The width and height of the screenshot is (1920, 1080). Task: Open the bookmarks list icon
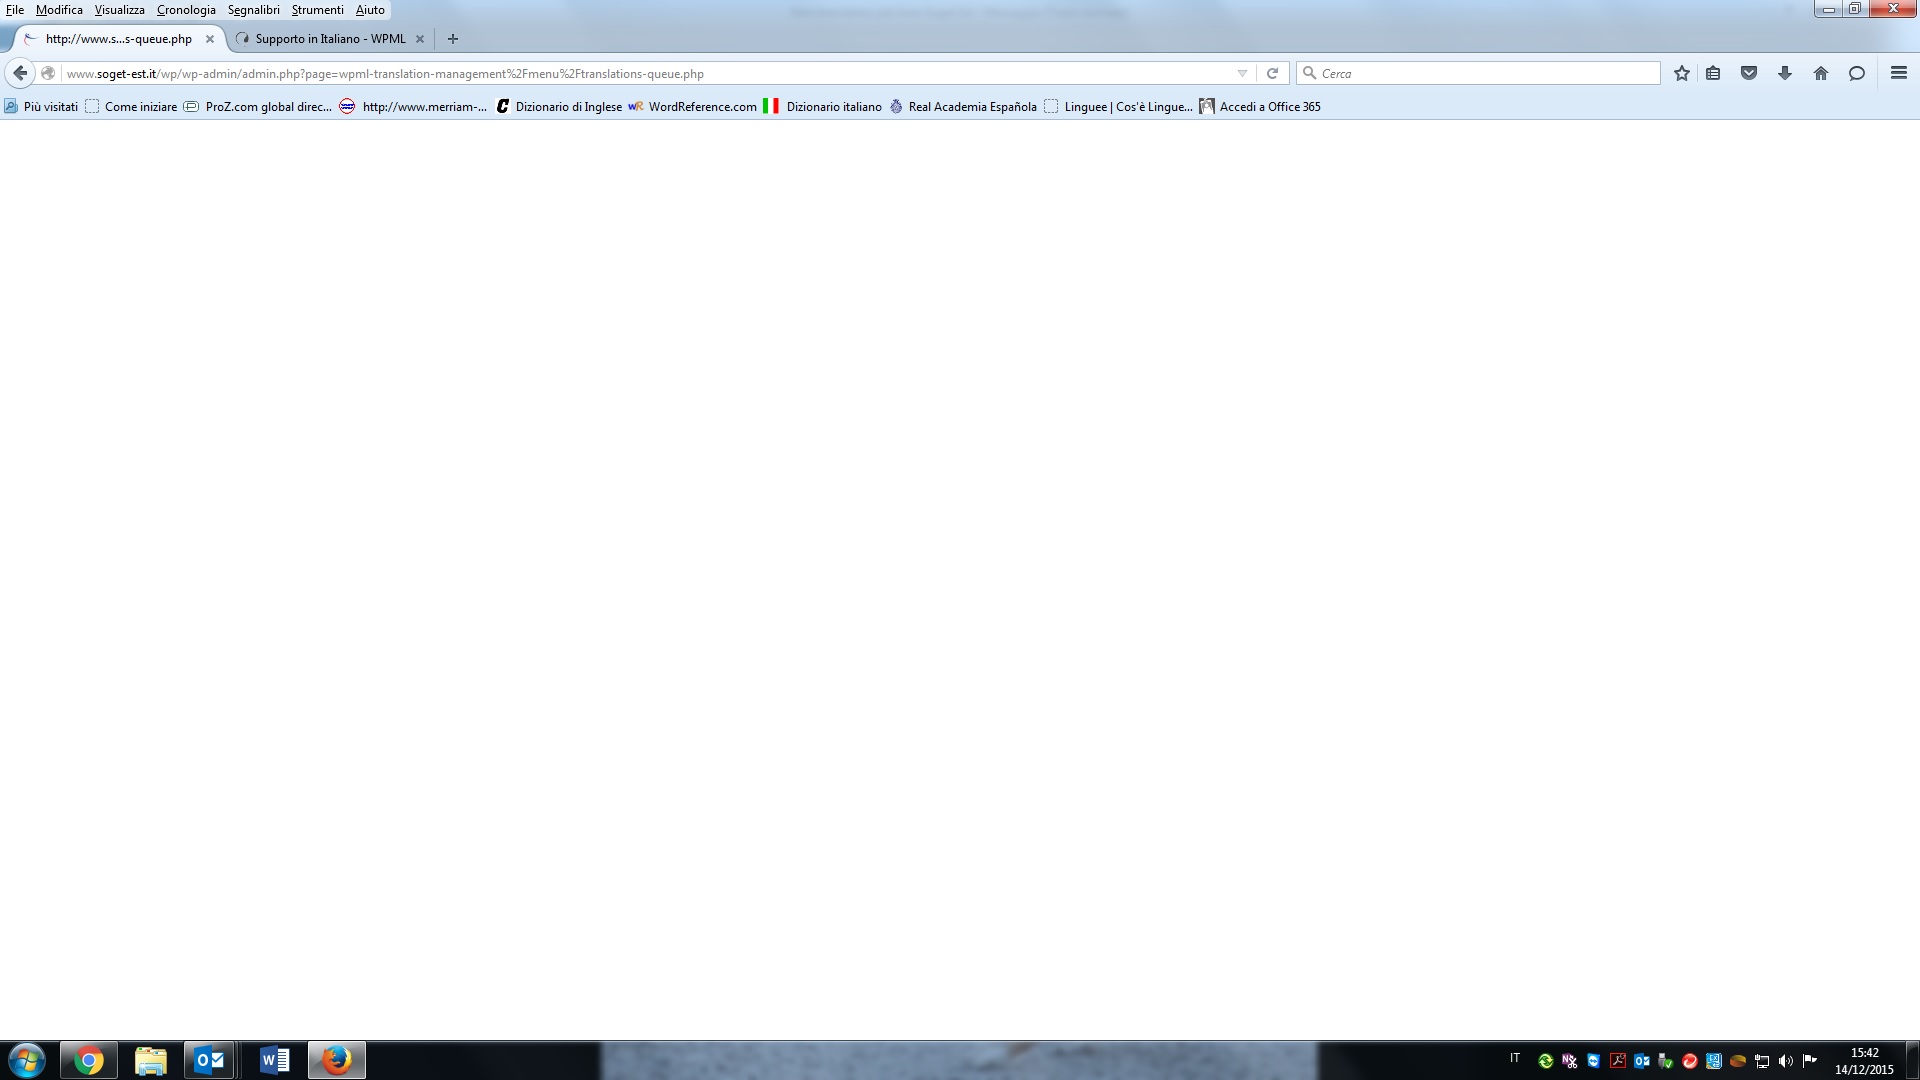[1713, 73]
